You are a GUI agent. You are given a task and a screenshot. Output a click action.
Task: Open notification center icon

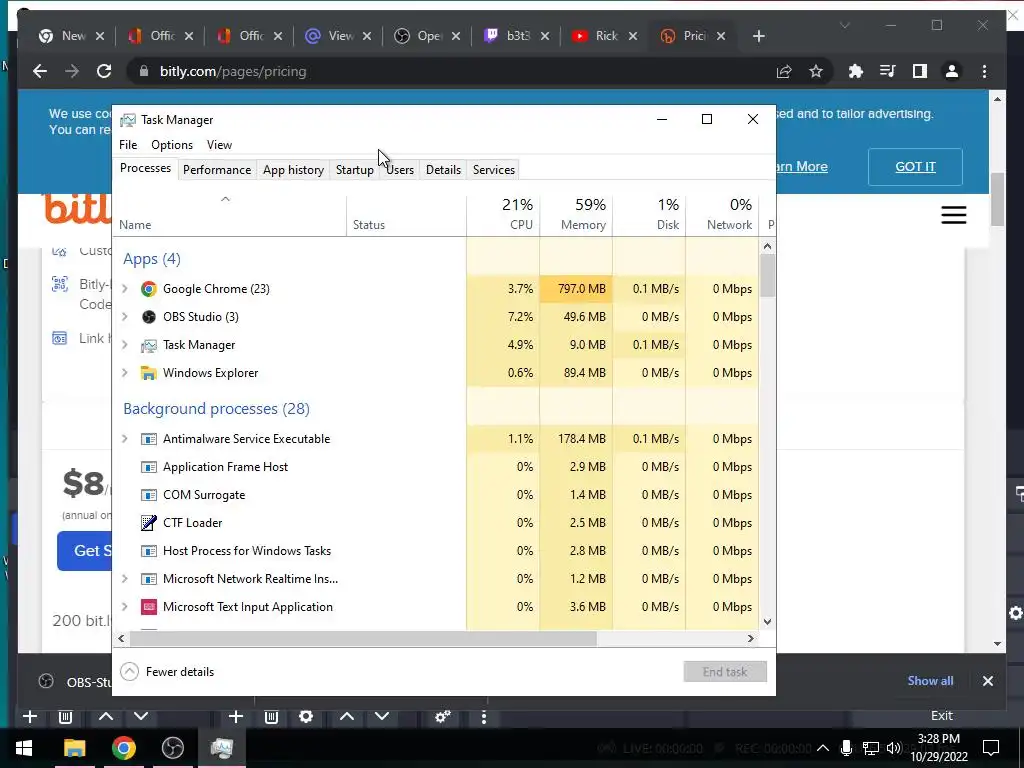[991, 748]
